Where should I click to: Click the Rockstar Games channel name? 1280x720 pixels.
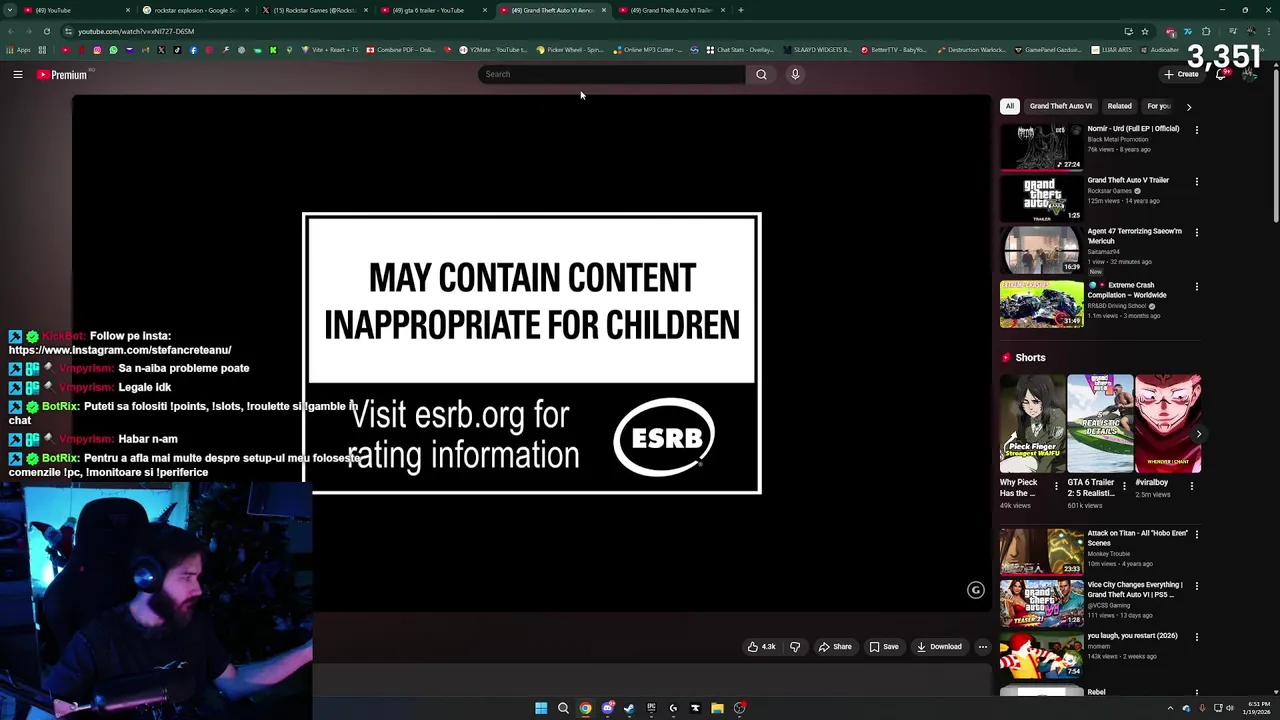click(1109, 191)
